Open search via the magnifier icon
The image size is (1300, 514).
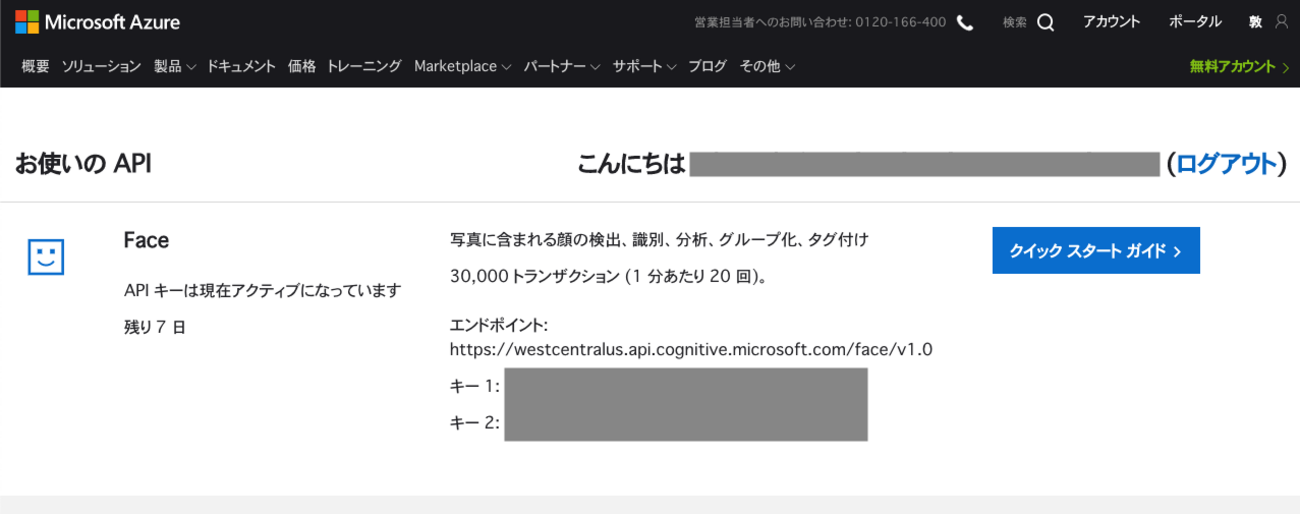click(x=1045, y=22)
